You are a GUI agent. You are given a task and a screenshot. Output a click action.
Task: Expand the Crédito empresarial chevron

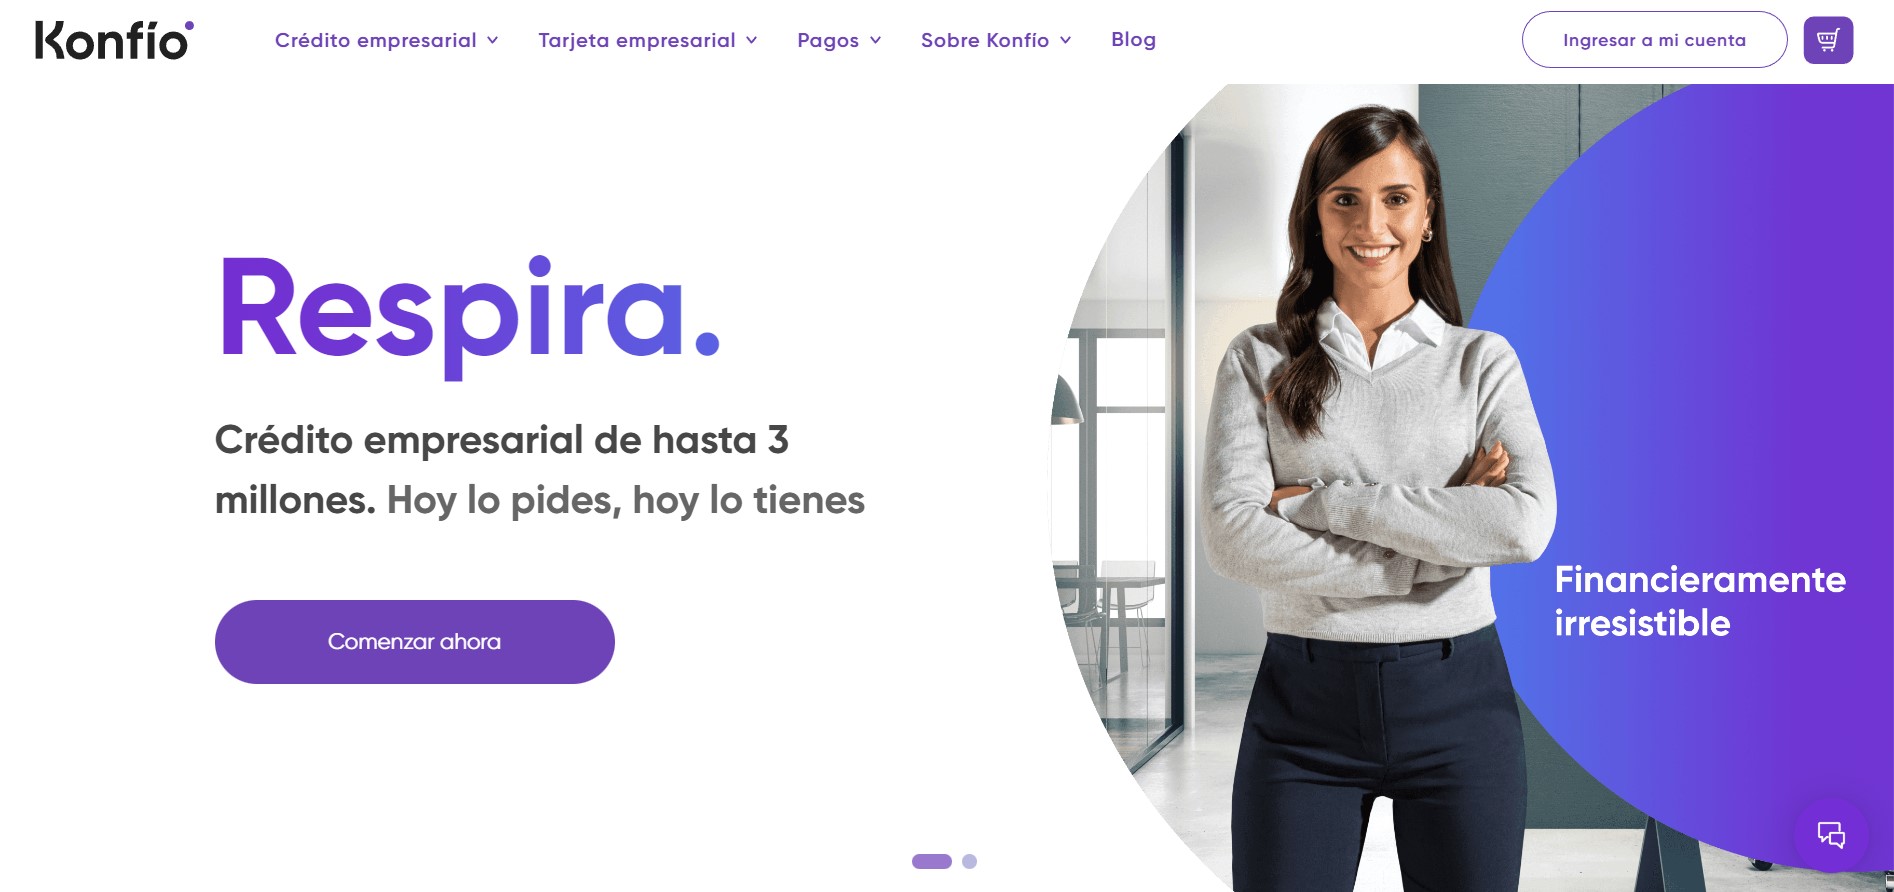pos(492,40)
